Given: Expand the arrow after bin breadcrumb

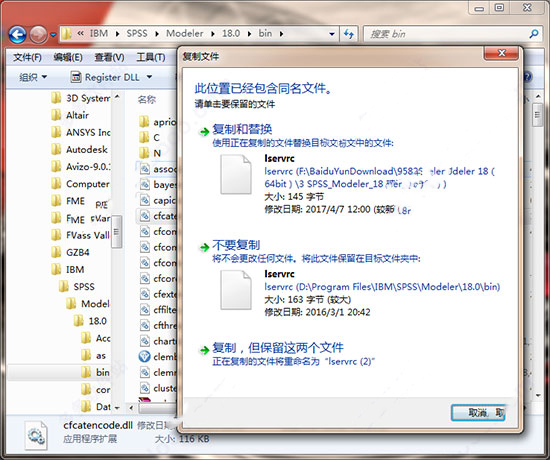Looking at the screenshot, I should 281,34.
